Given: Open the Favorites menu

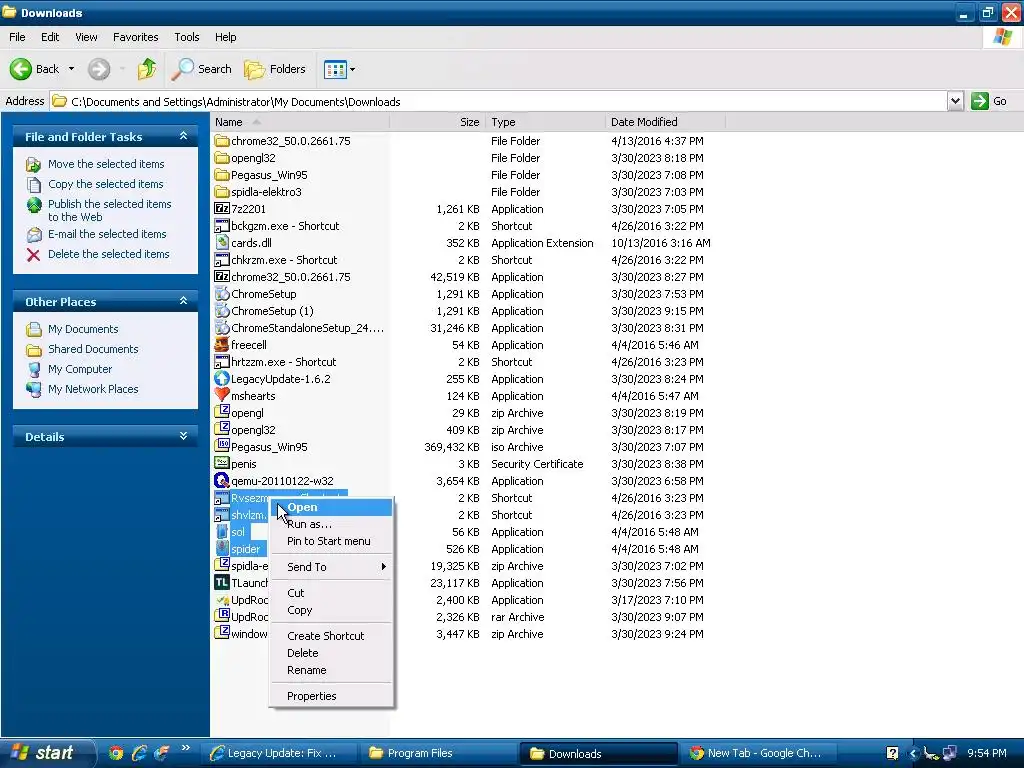Looking at the screenshot, I should point(135,37).
